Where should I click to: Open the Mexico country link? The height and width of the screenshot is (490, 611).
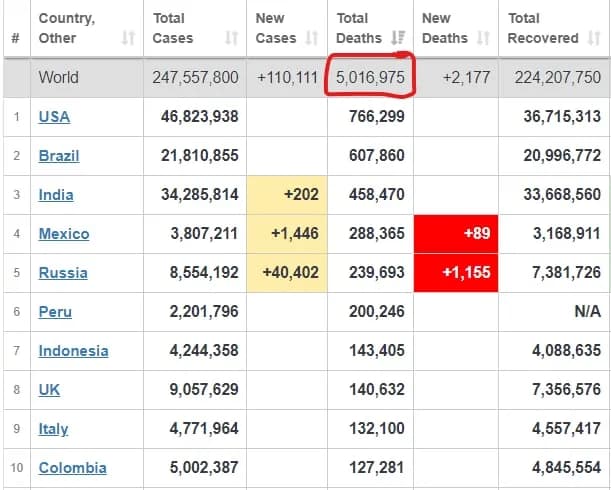(64, 234)
